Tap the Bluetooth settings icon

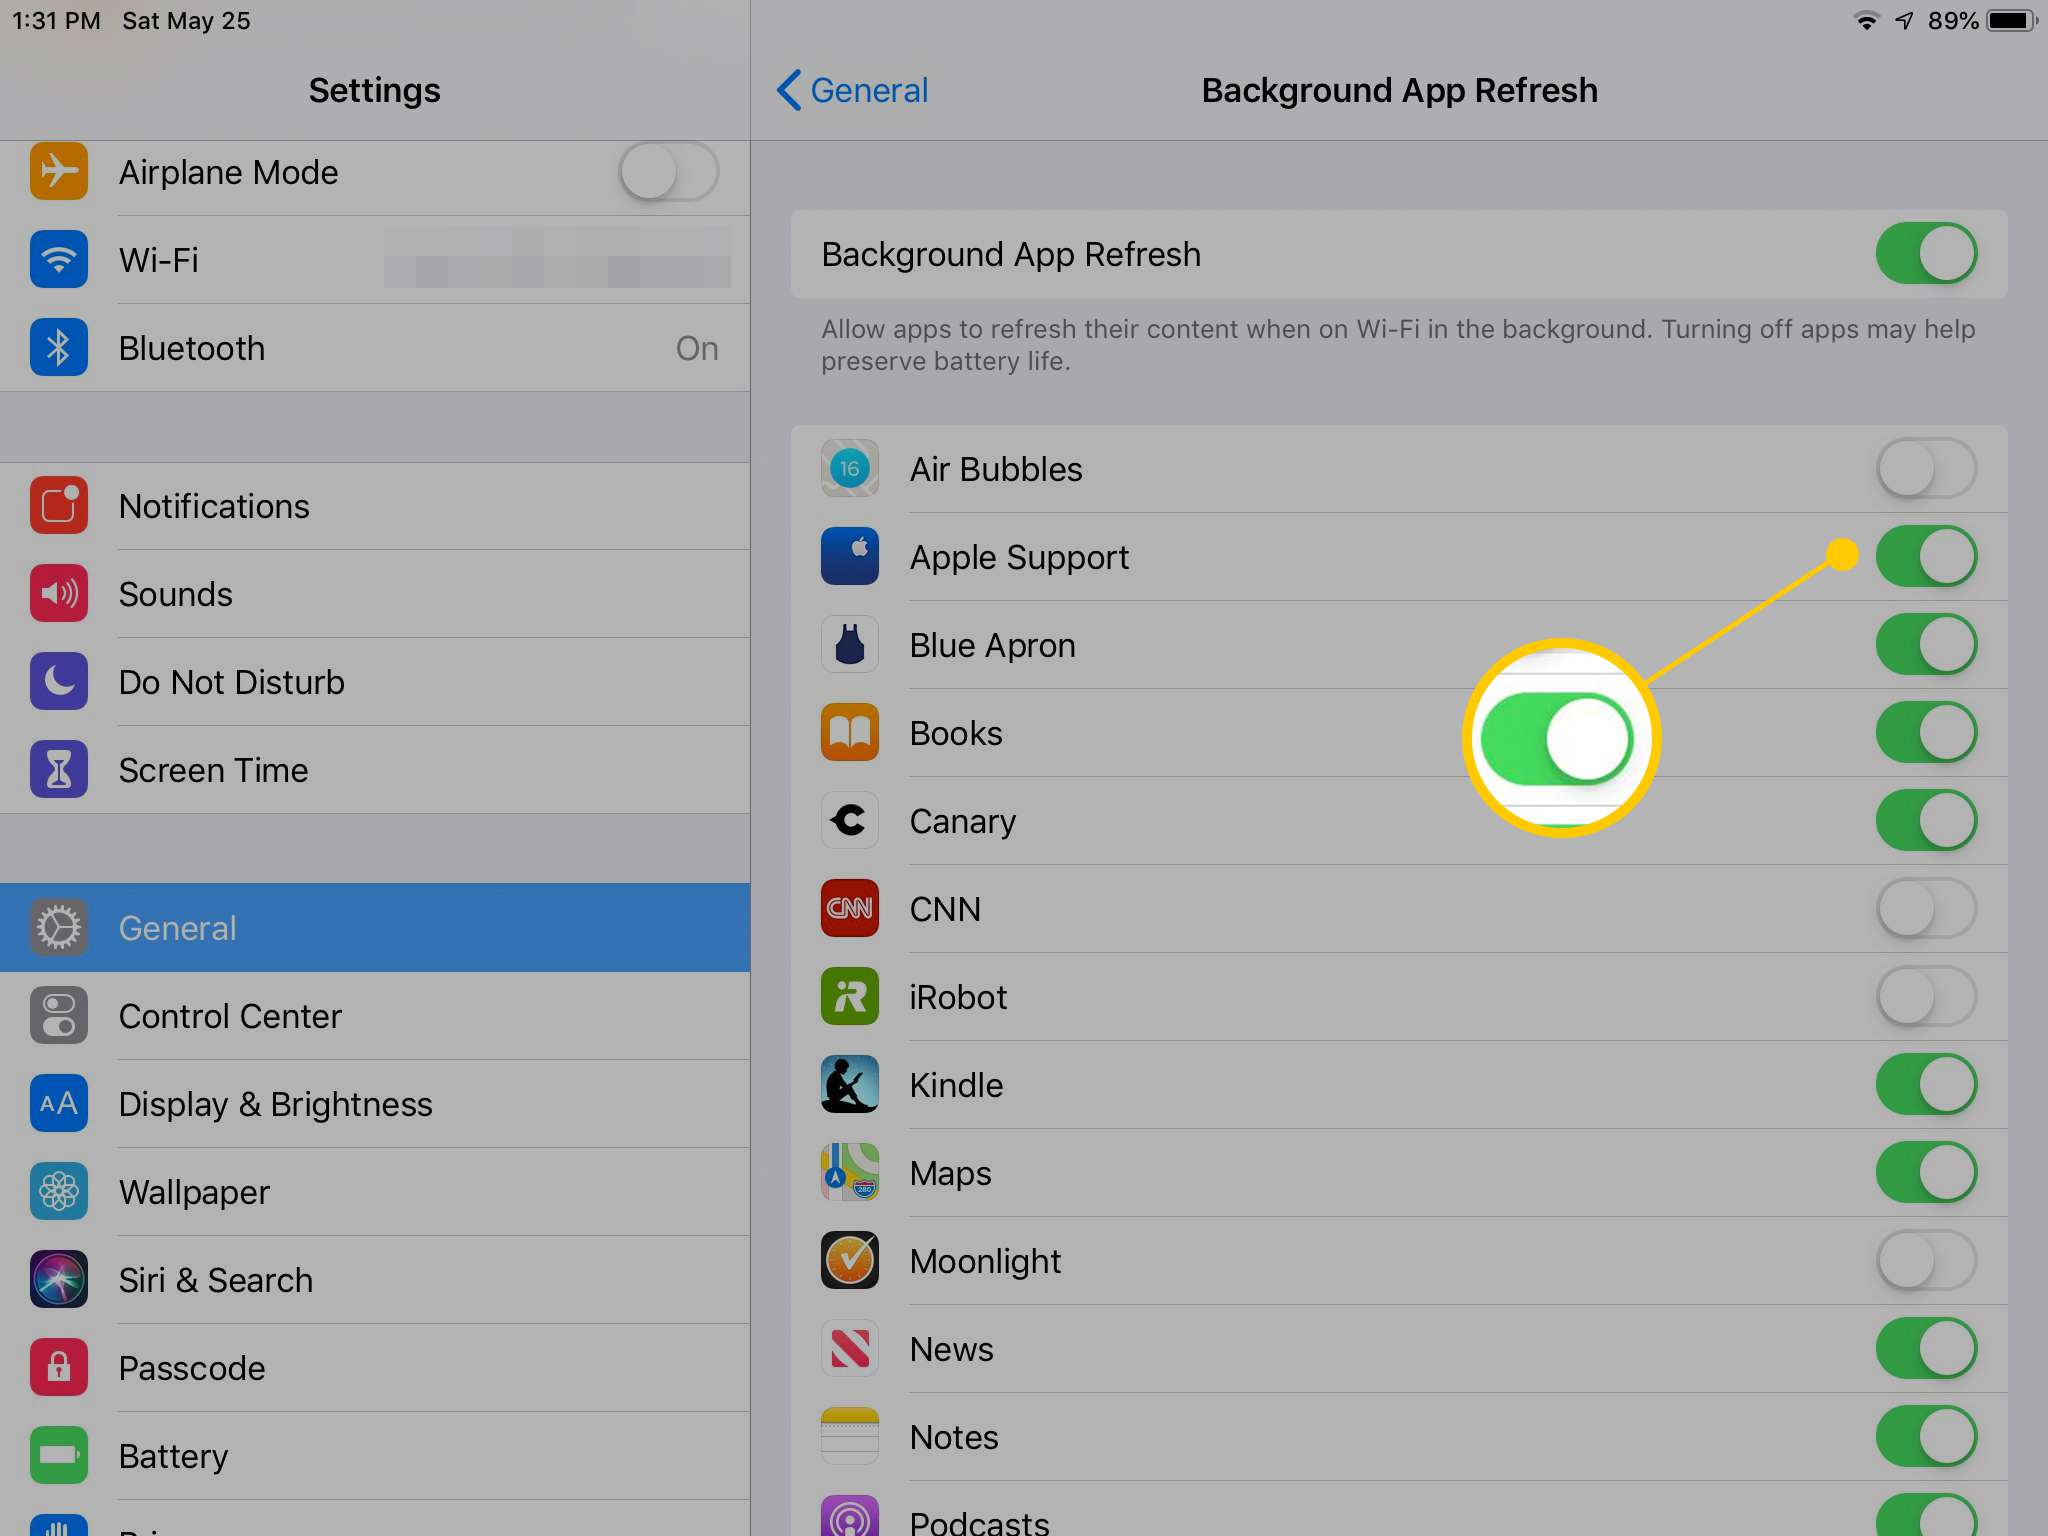(x=59, y=347)
